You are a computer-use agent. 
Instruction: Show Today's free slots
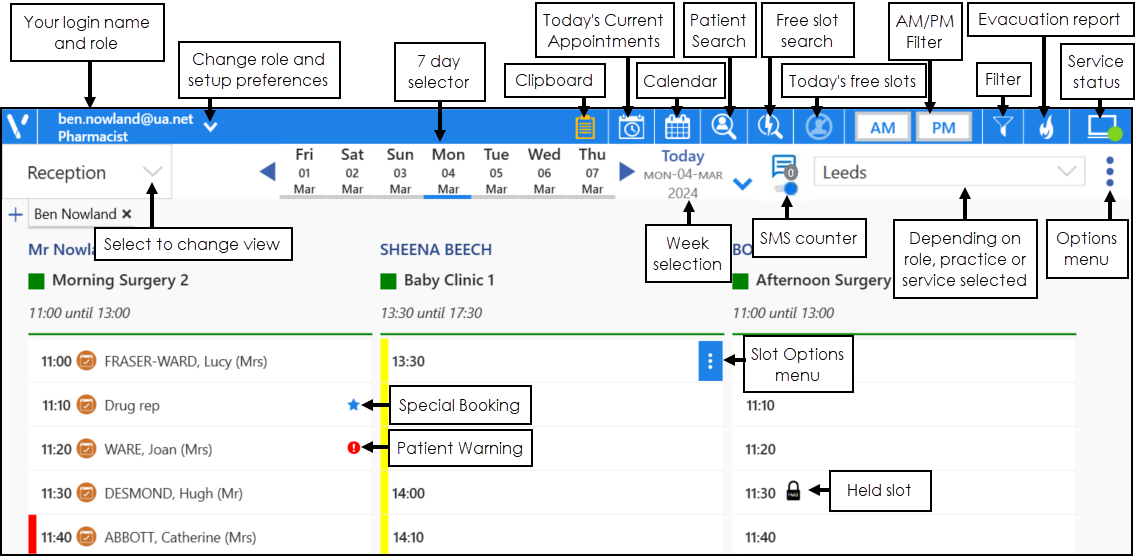(819, 127)
